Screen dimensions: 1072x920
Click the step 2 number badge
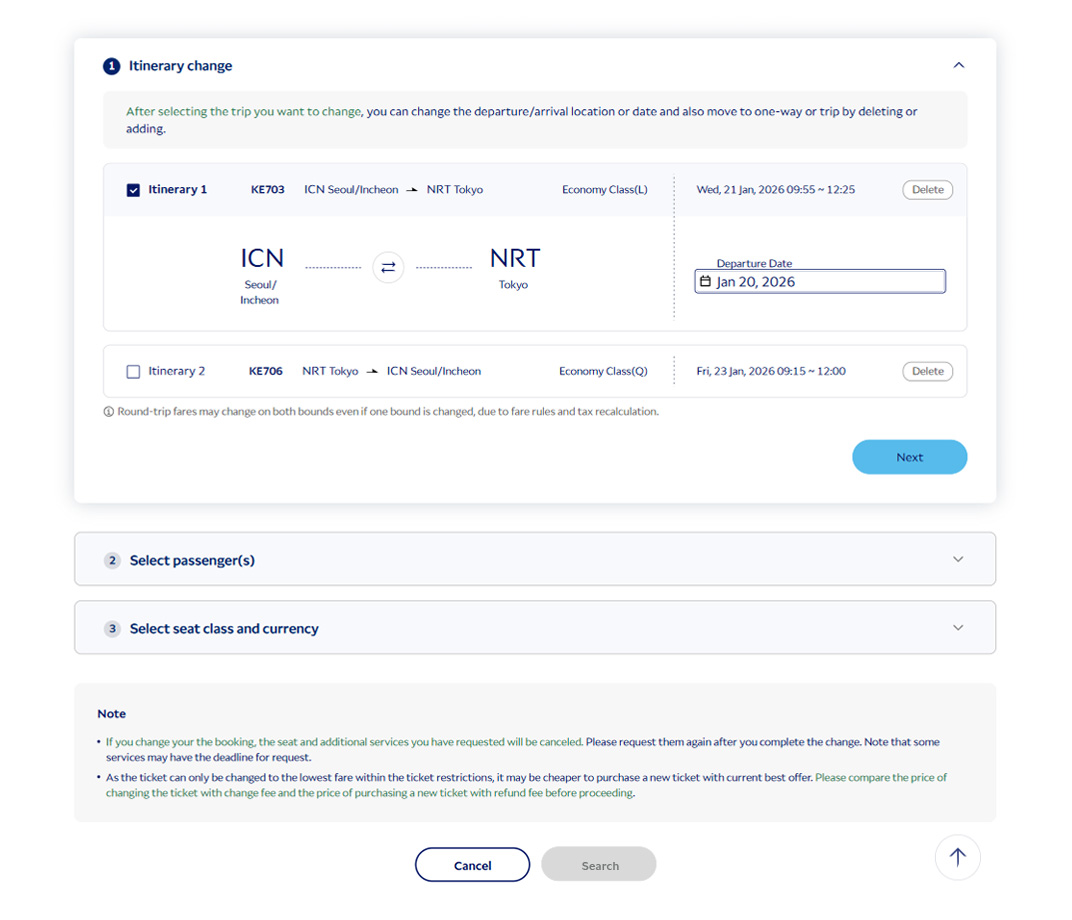[x=112, y=561]
